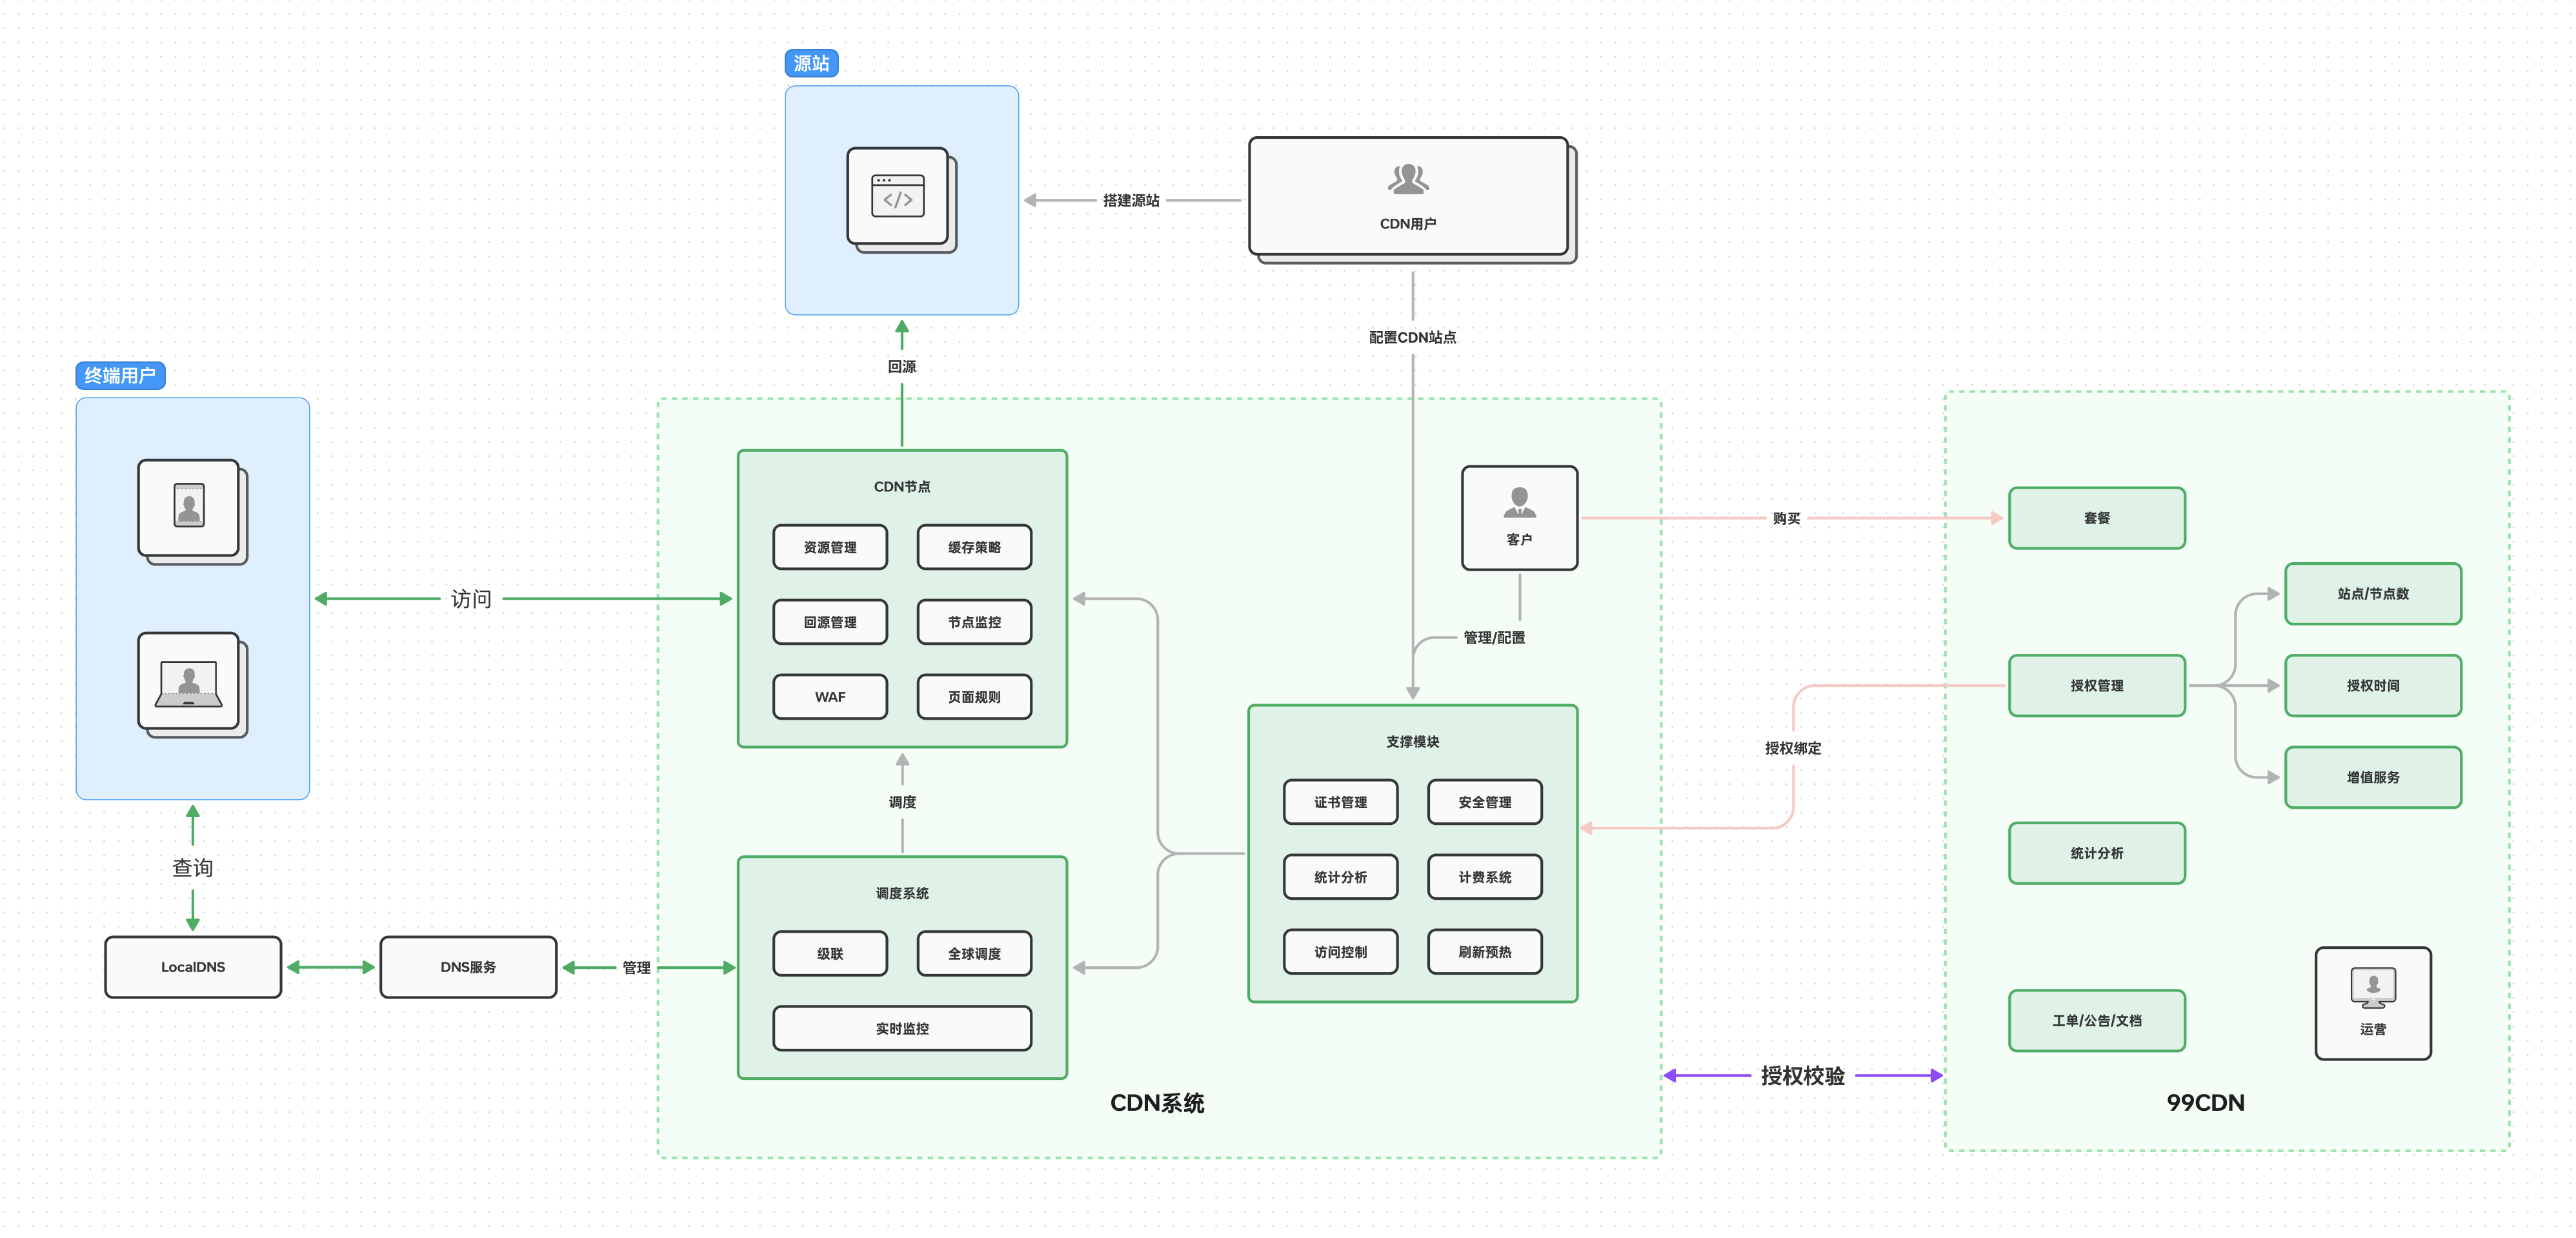The width and height of the screenshot is (2576, 1238).
Task: Click the source site code window icon
Action: 897,196
